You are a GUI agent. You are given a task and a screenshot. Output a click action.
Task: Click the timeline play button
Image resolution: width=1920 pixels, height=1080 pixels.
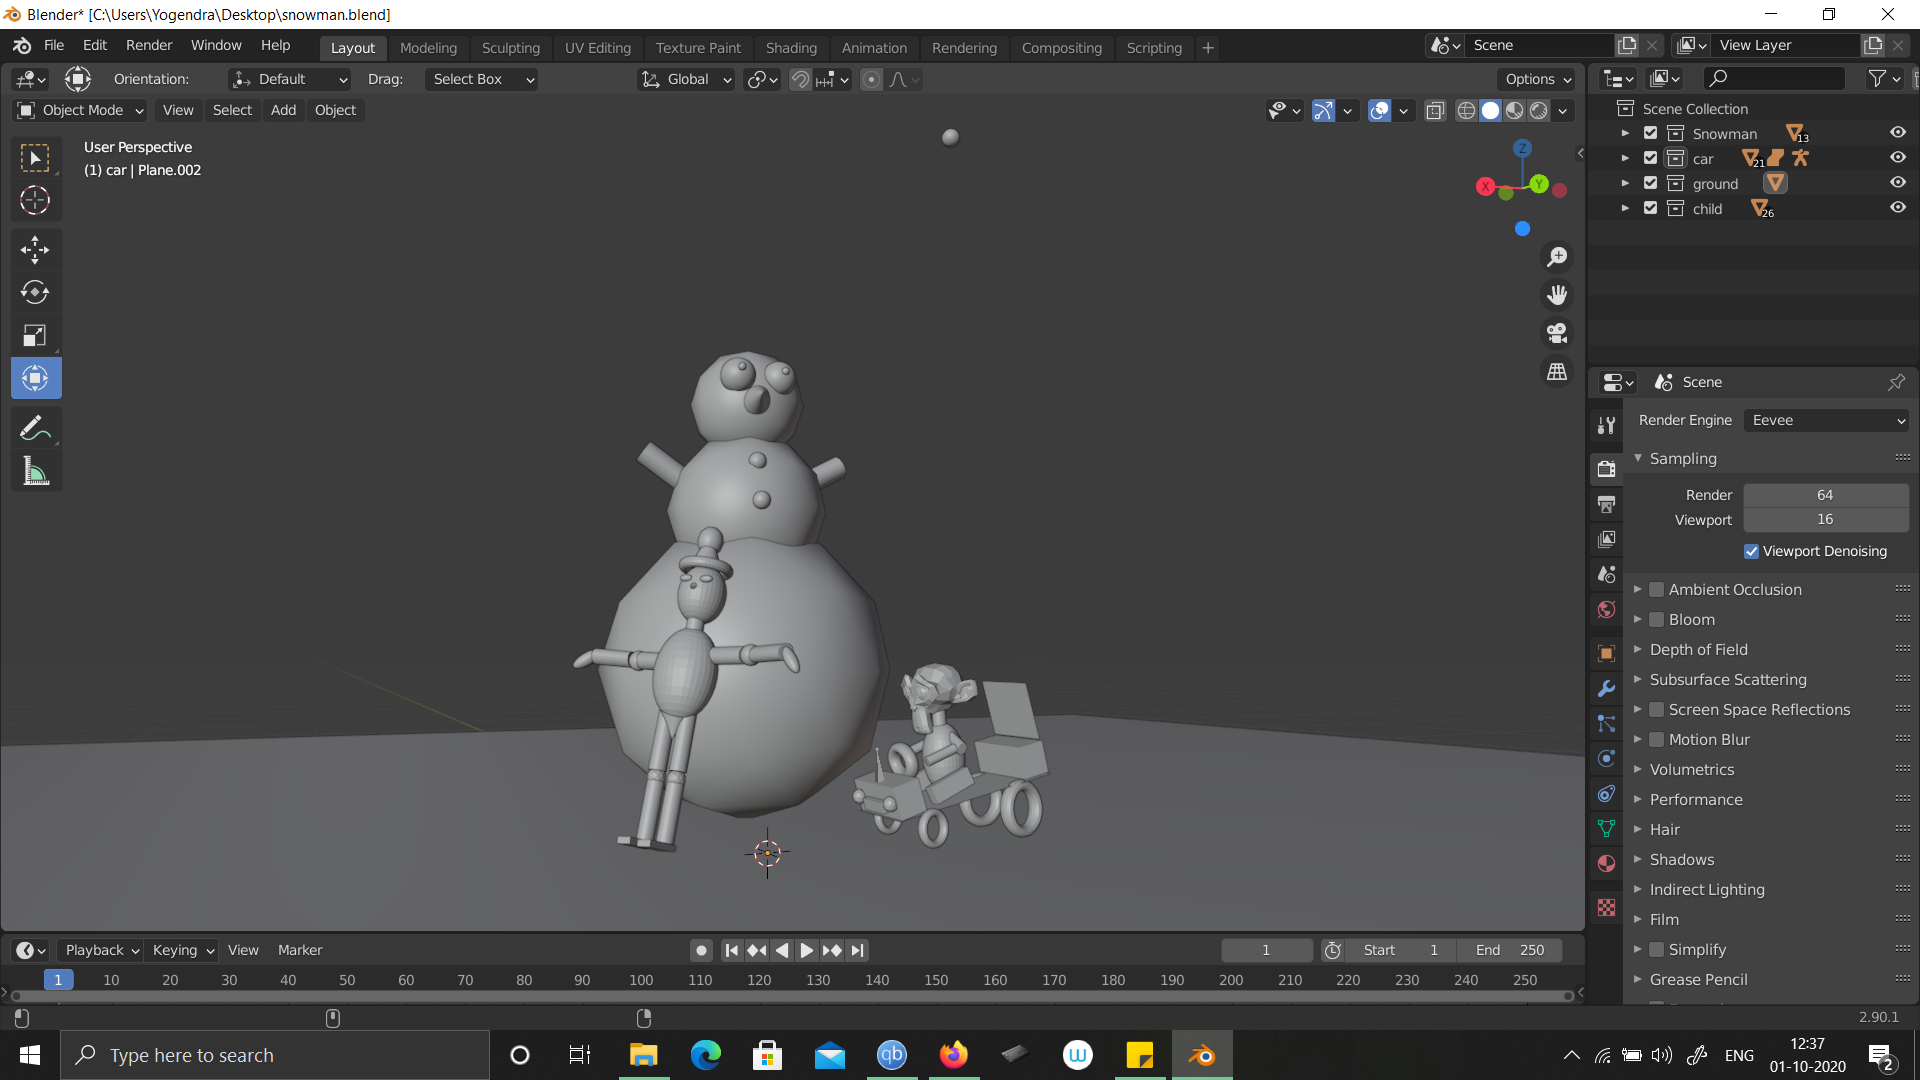(x=806, y=950)
